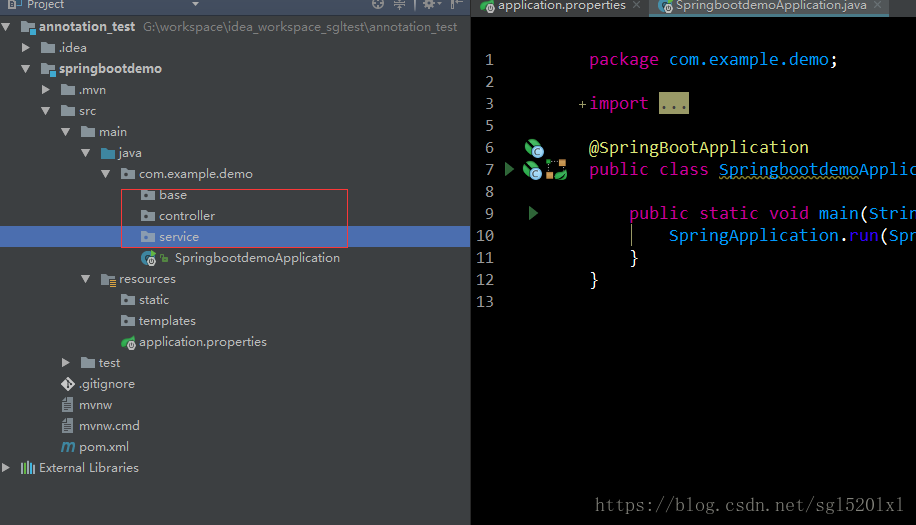Close the SpringbootdemoApplication.java tab
The height and width of the screenshot is (525, 916).
[x=877, y=5]
